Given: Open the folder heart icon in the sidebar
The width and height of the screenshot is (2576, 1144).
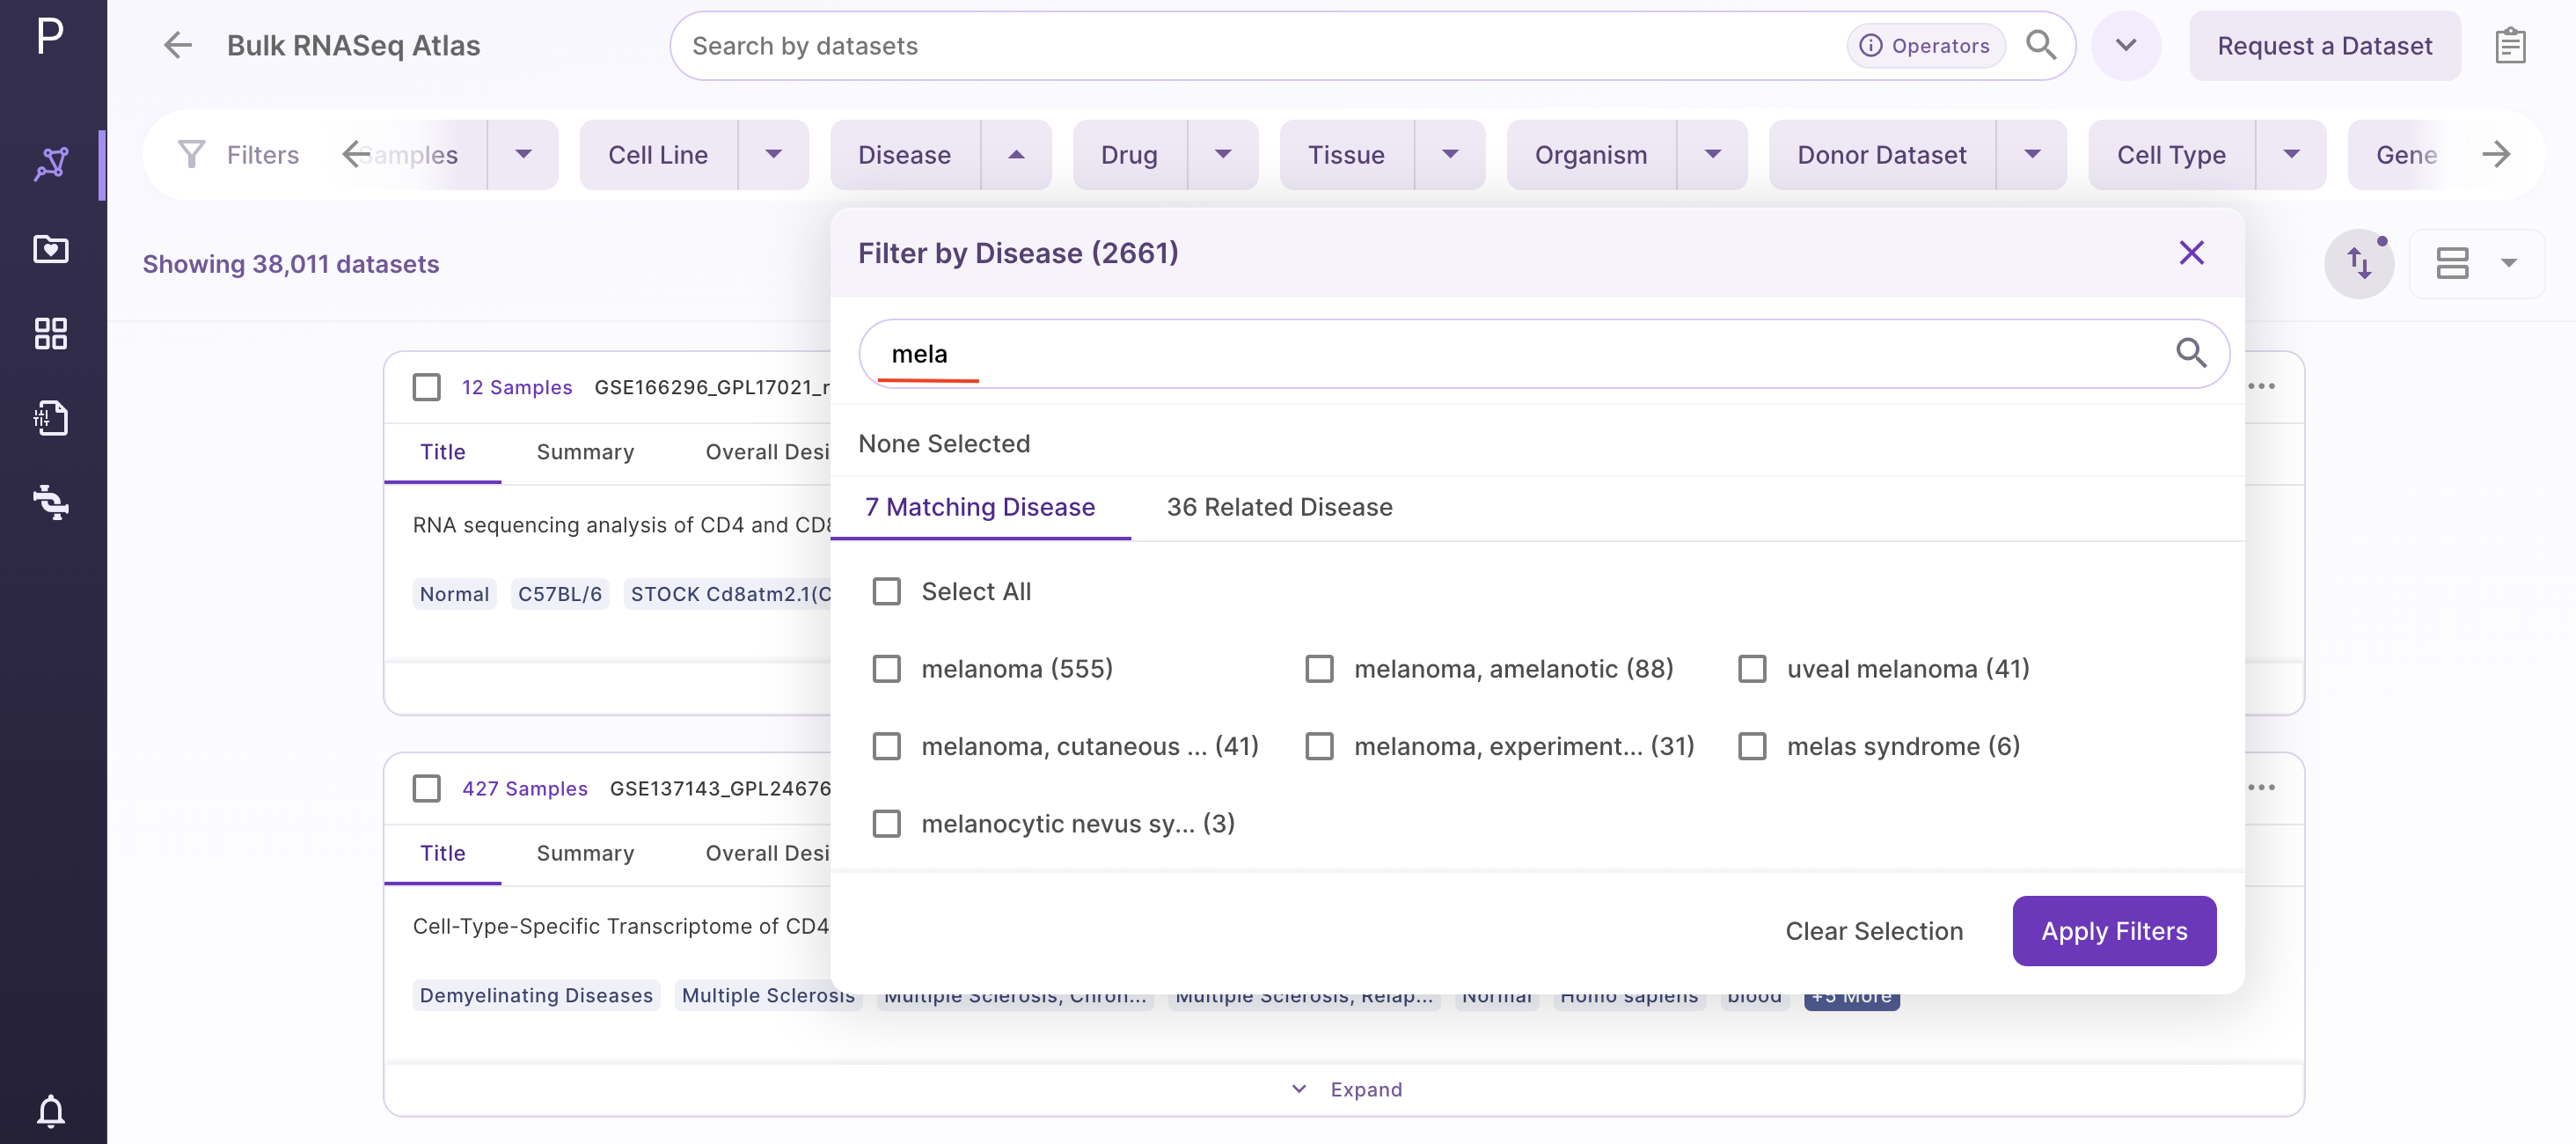Looking at the screenshot, I should [51, 248].
